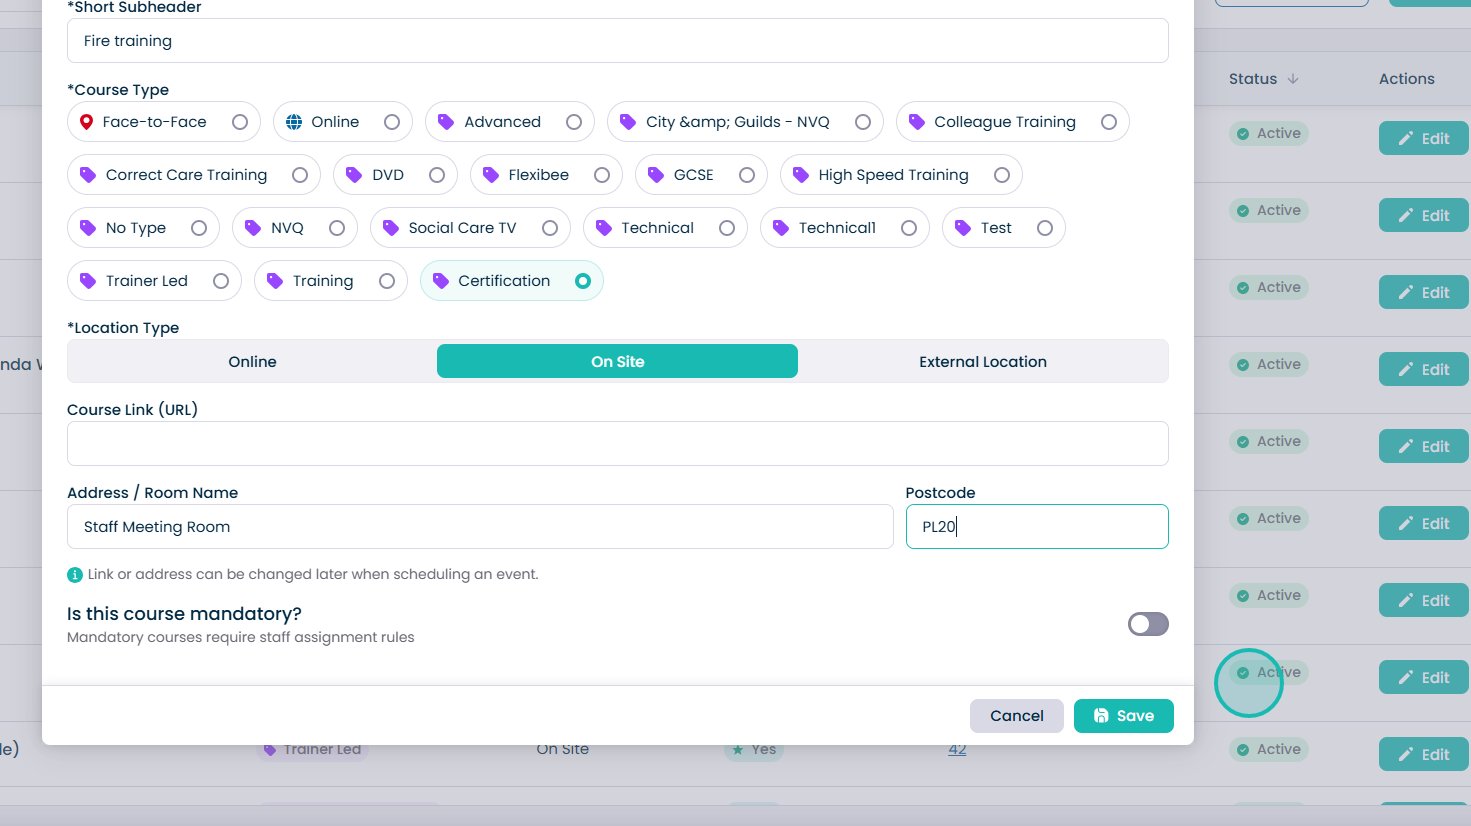Screen dimensions: 1471x826
Task: Click the sort arrow next to Status
Action: [1293, 79]
